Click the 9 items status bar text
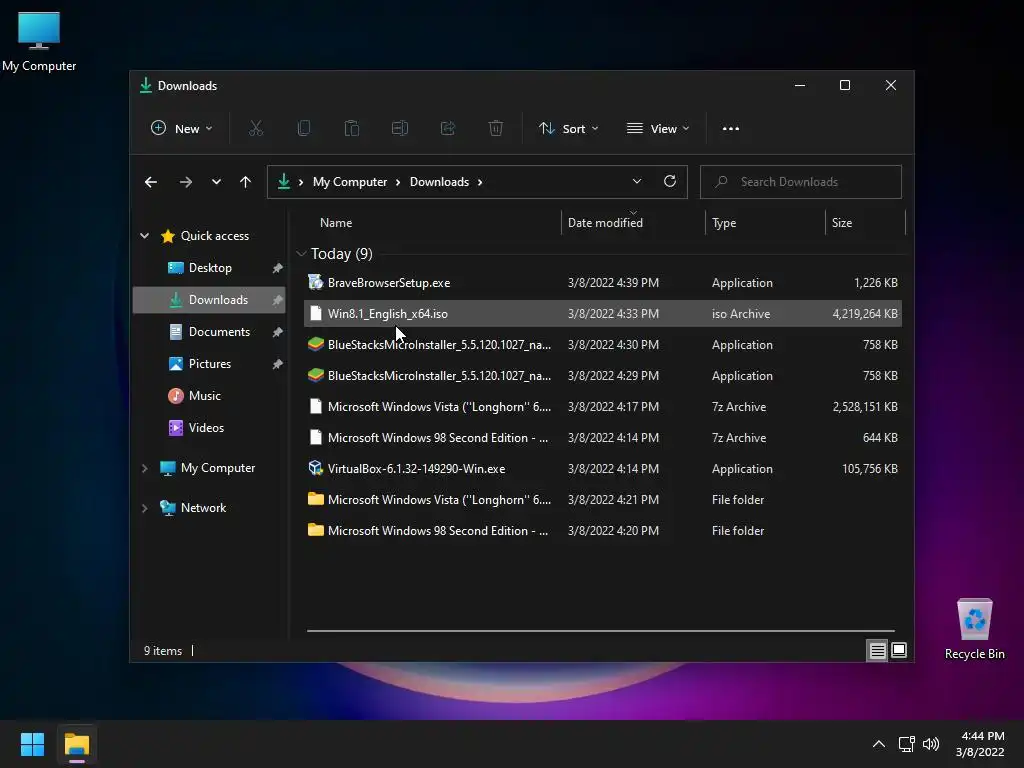This screenshot has height=768, width=1024. tap(163, 651)
